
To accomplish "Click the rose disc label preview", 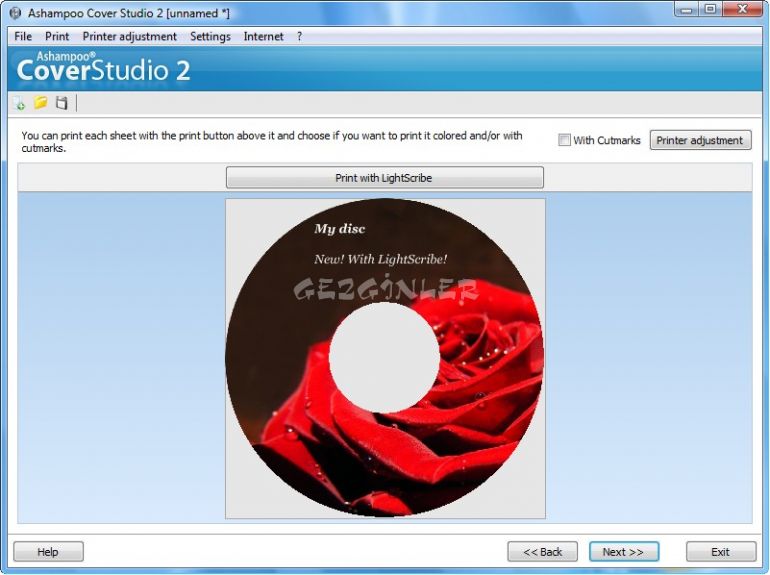I will click(x=385, y=358).
